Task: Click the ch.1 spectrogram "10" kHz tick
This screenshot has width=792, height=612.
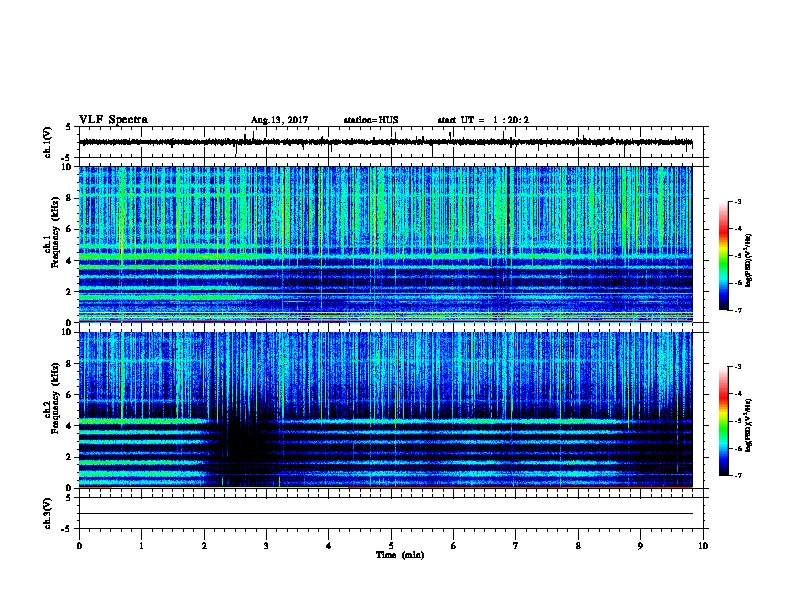Action: (x=67, y=167)
